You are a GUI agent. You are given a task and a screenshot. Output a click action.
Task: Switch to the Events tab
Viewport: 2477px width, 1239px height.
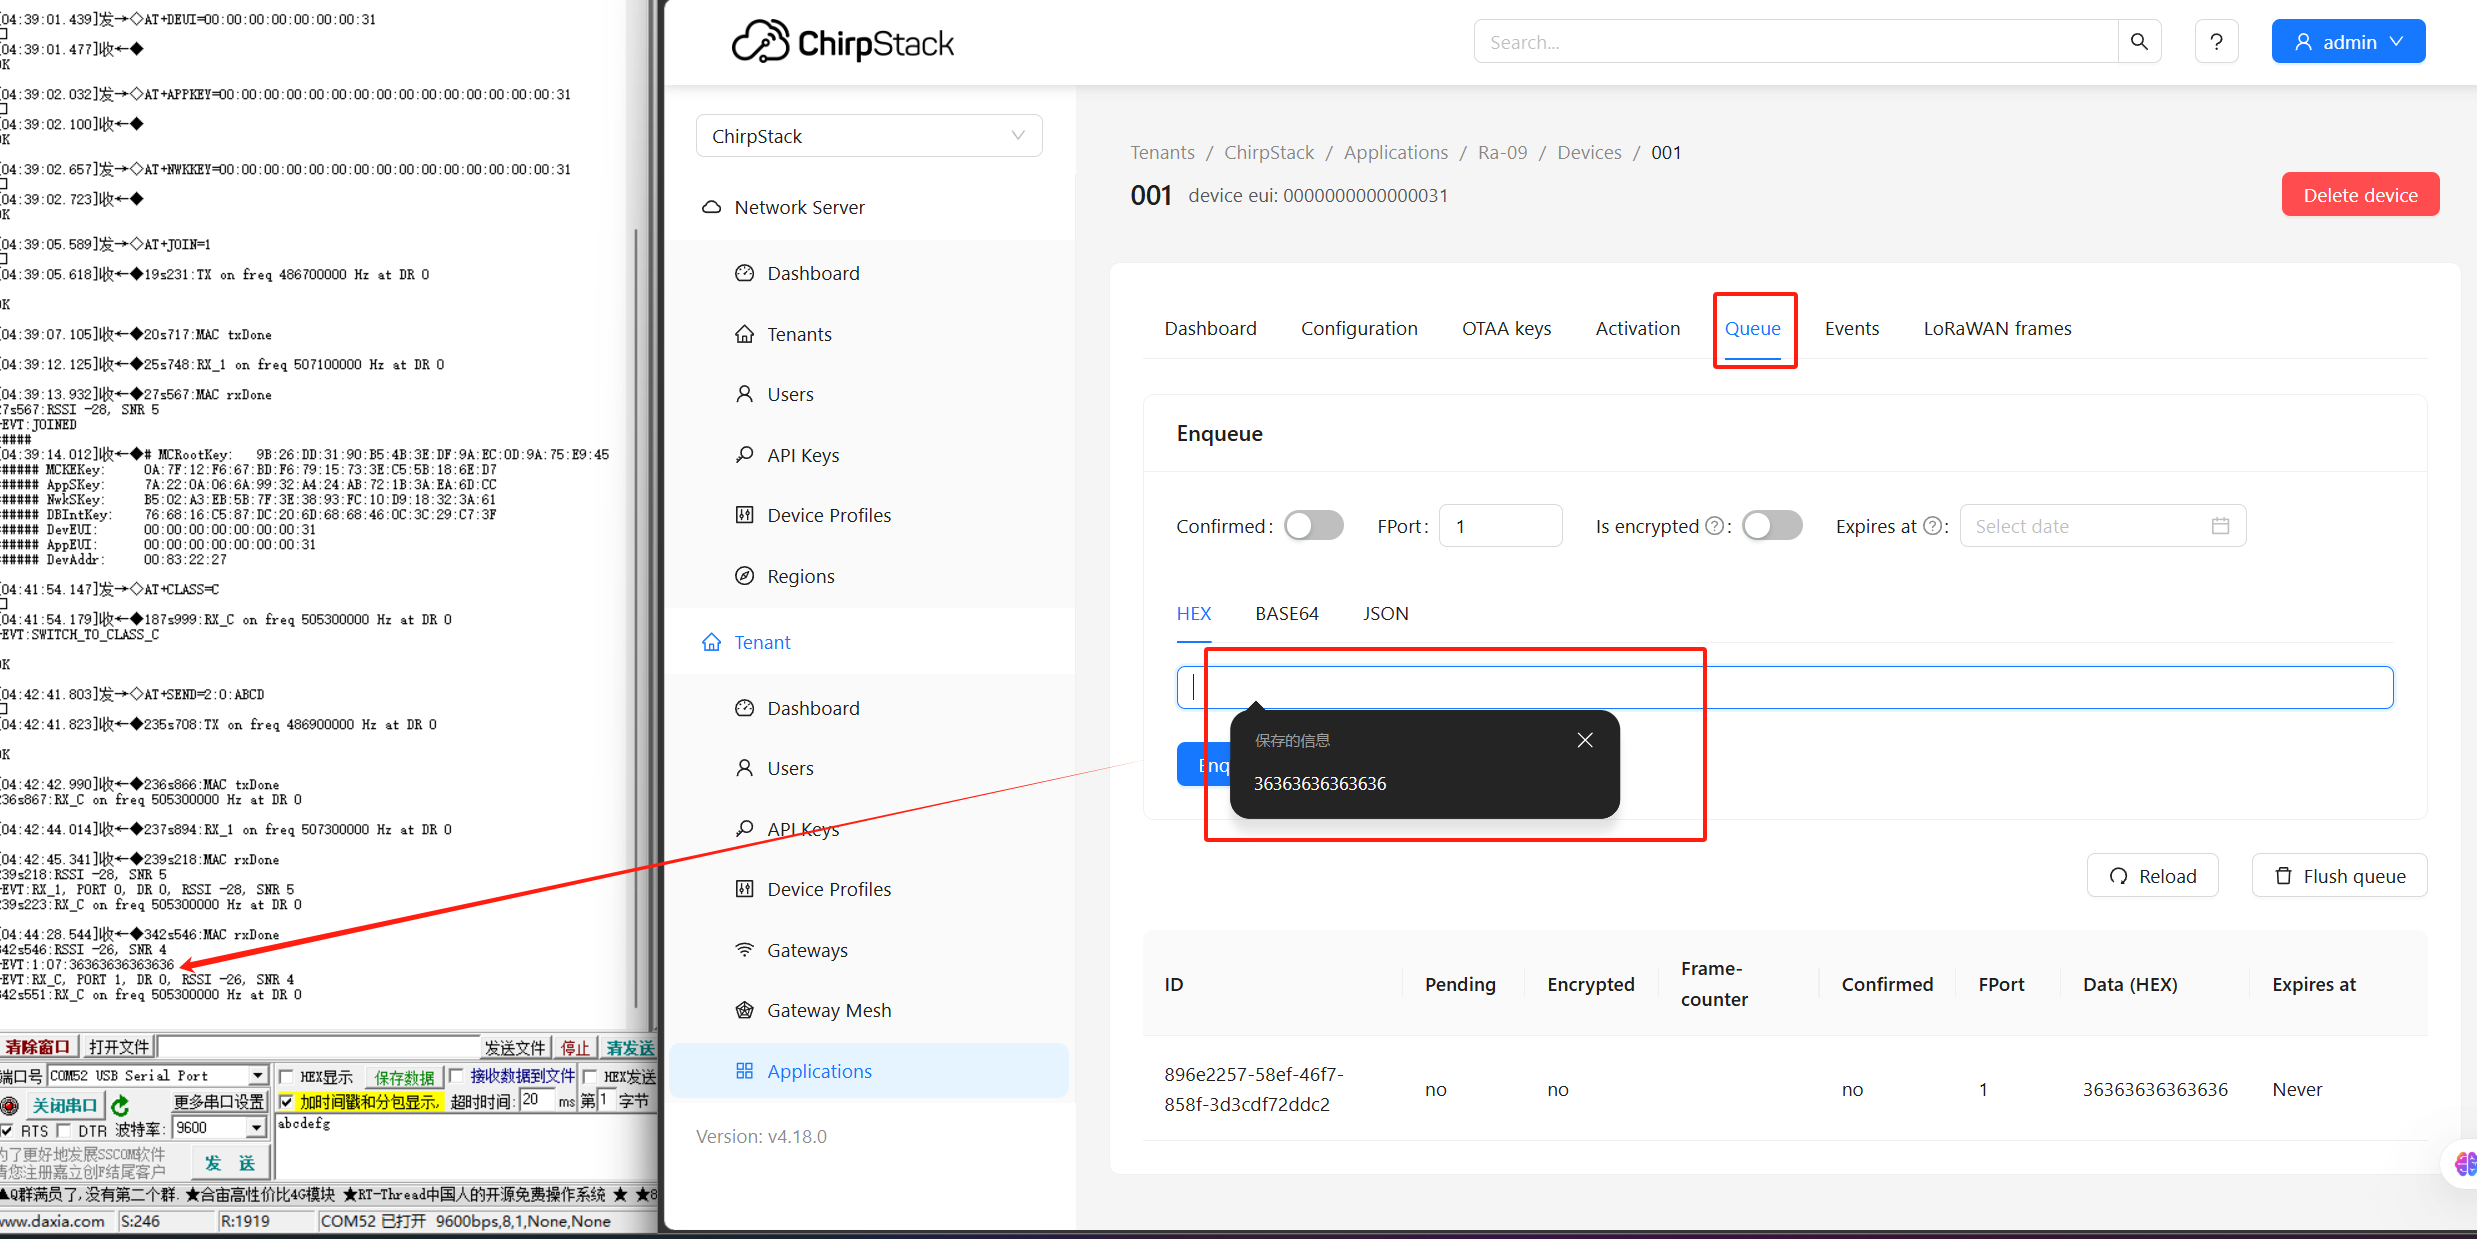[x=1851, y=328]
